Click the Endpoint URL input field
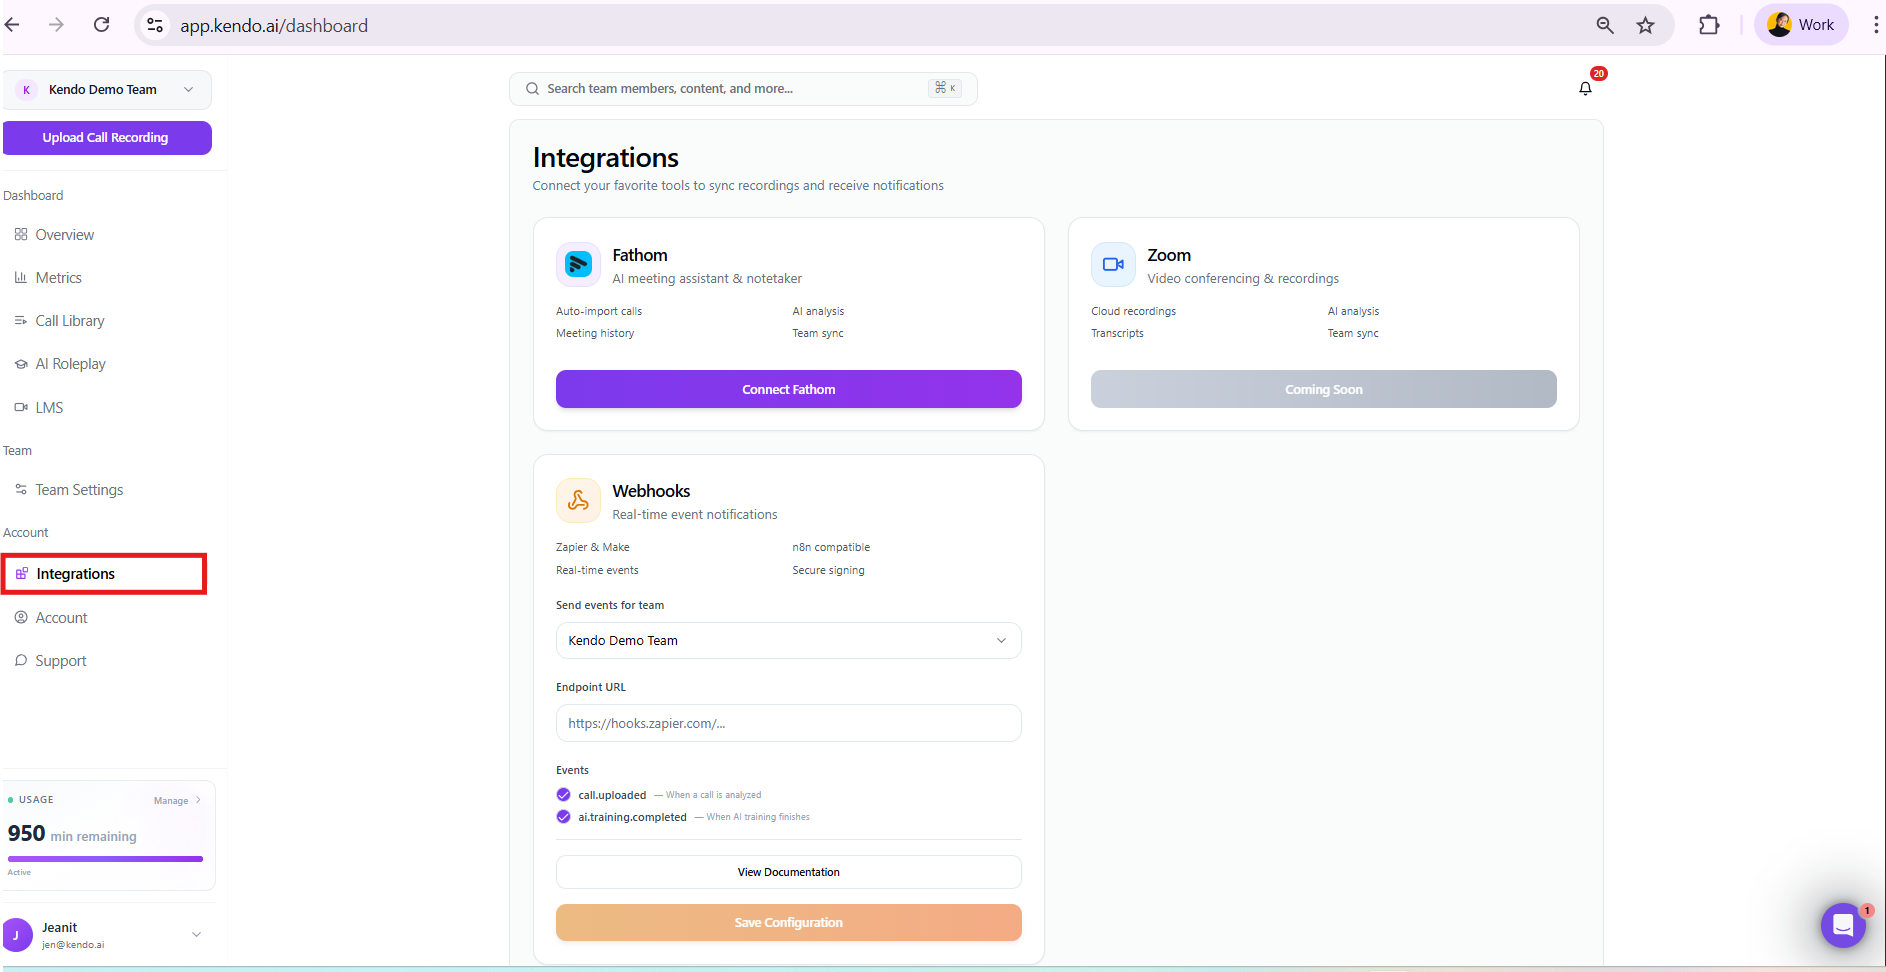Viewport: 1886px width, 972px height. [788, 723]
